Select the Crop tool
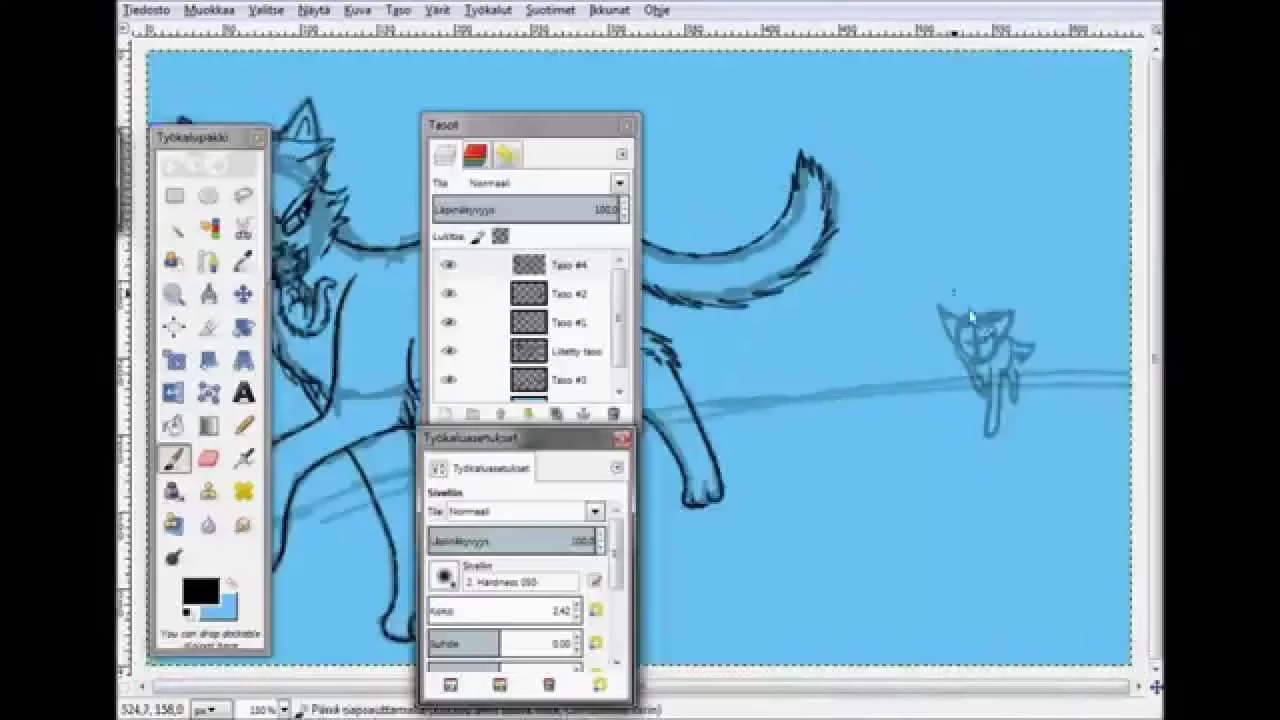This screenshot has width=1280, height=720. pyautogui.click(x=208, y=327)
